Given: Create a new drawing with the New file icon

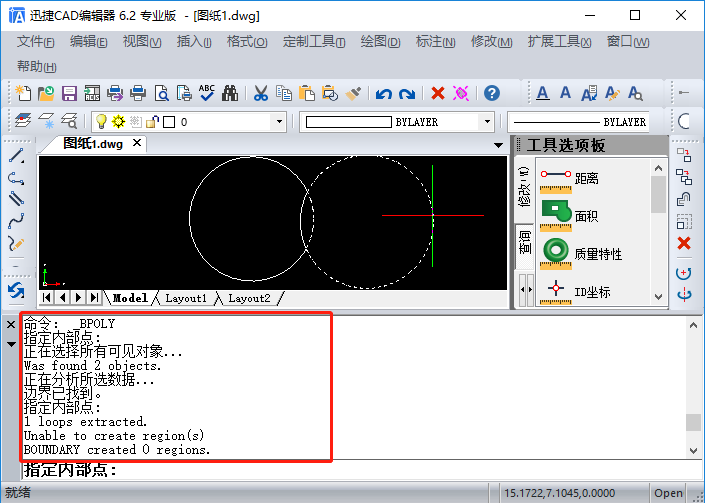Looking at the screenshot, I should tap(23, 93).
